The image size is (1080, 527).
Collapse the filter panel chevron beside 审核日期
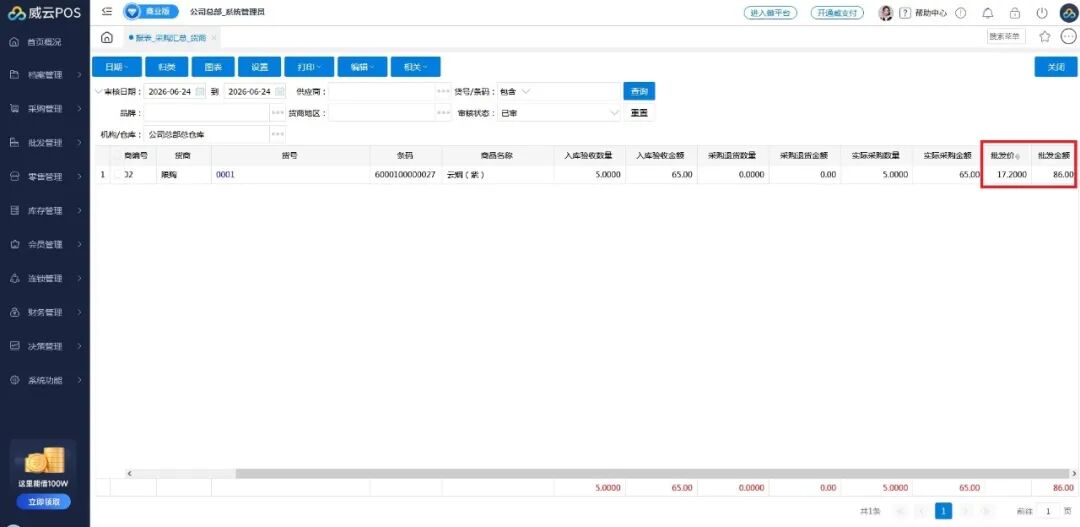[97, 92]
